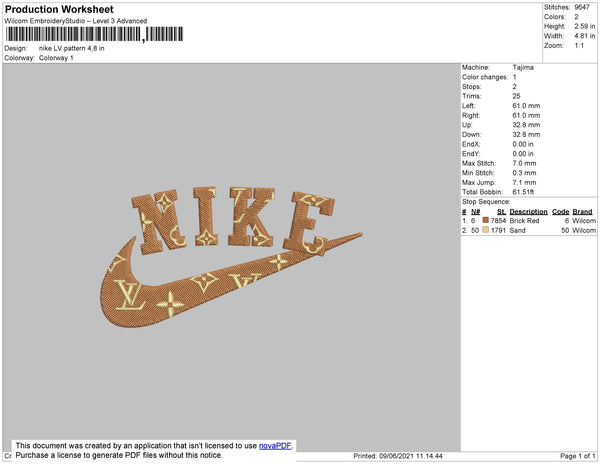Click the 'Brick Red' description in row 1
The width and height of the screenshot is (600, 464).
click(524, 221)
